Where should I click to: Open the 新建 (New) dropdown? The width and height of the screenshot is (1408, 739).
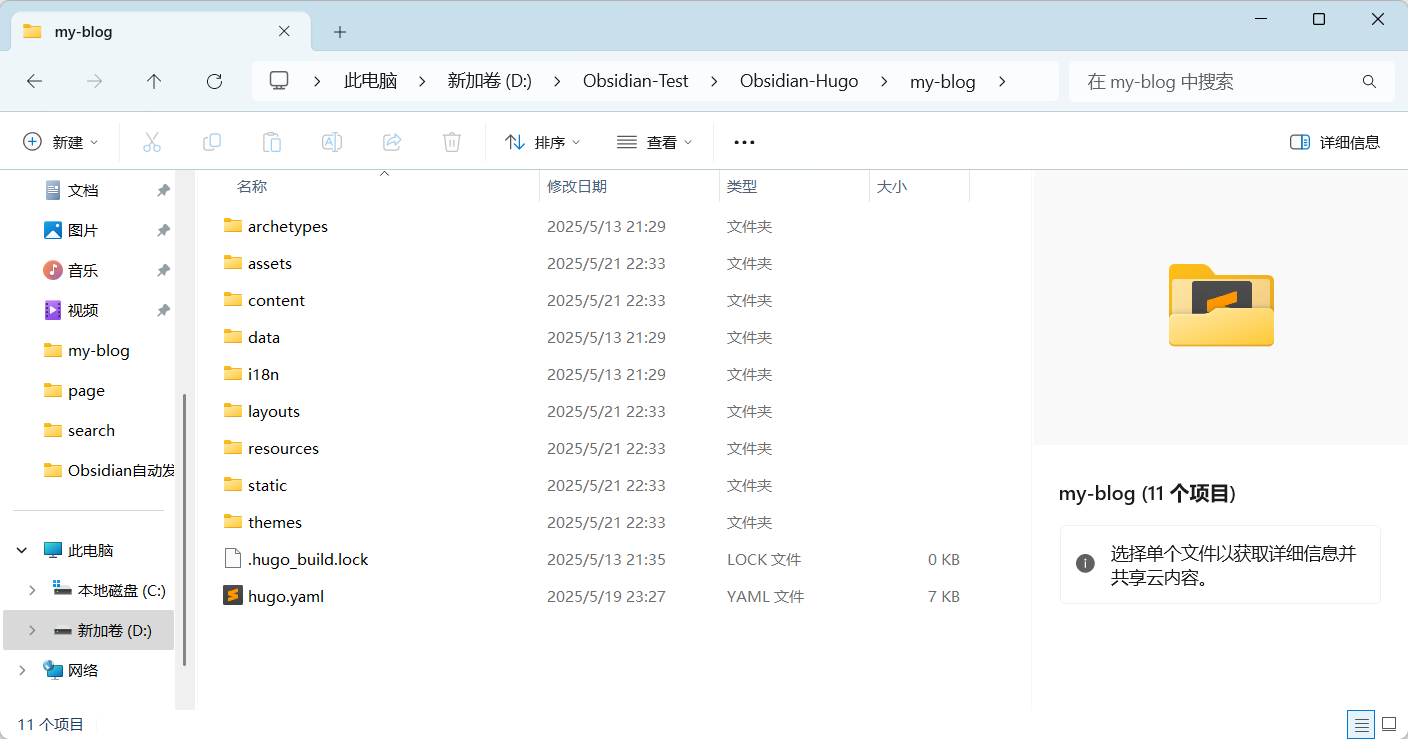61,142
